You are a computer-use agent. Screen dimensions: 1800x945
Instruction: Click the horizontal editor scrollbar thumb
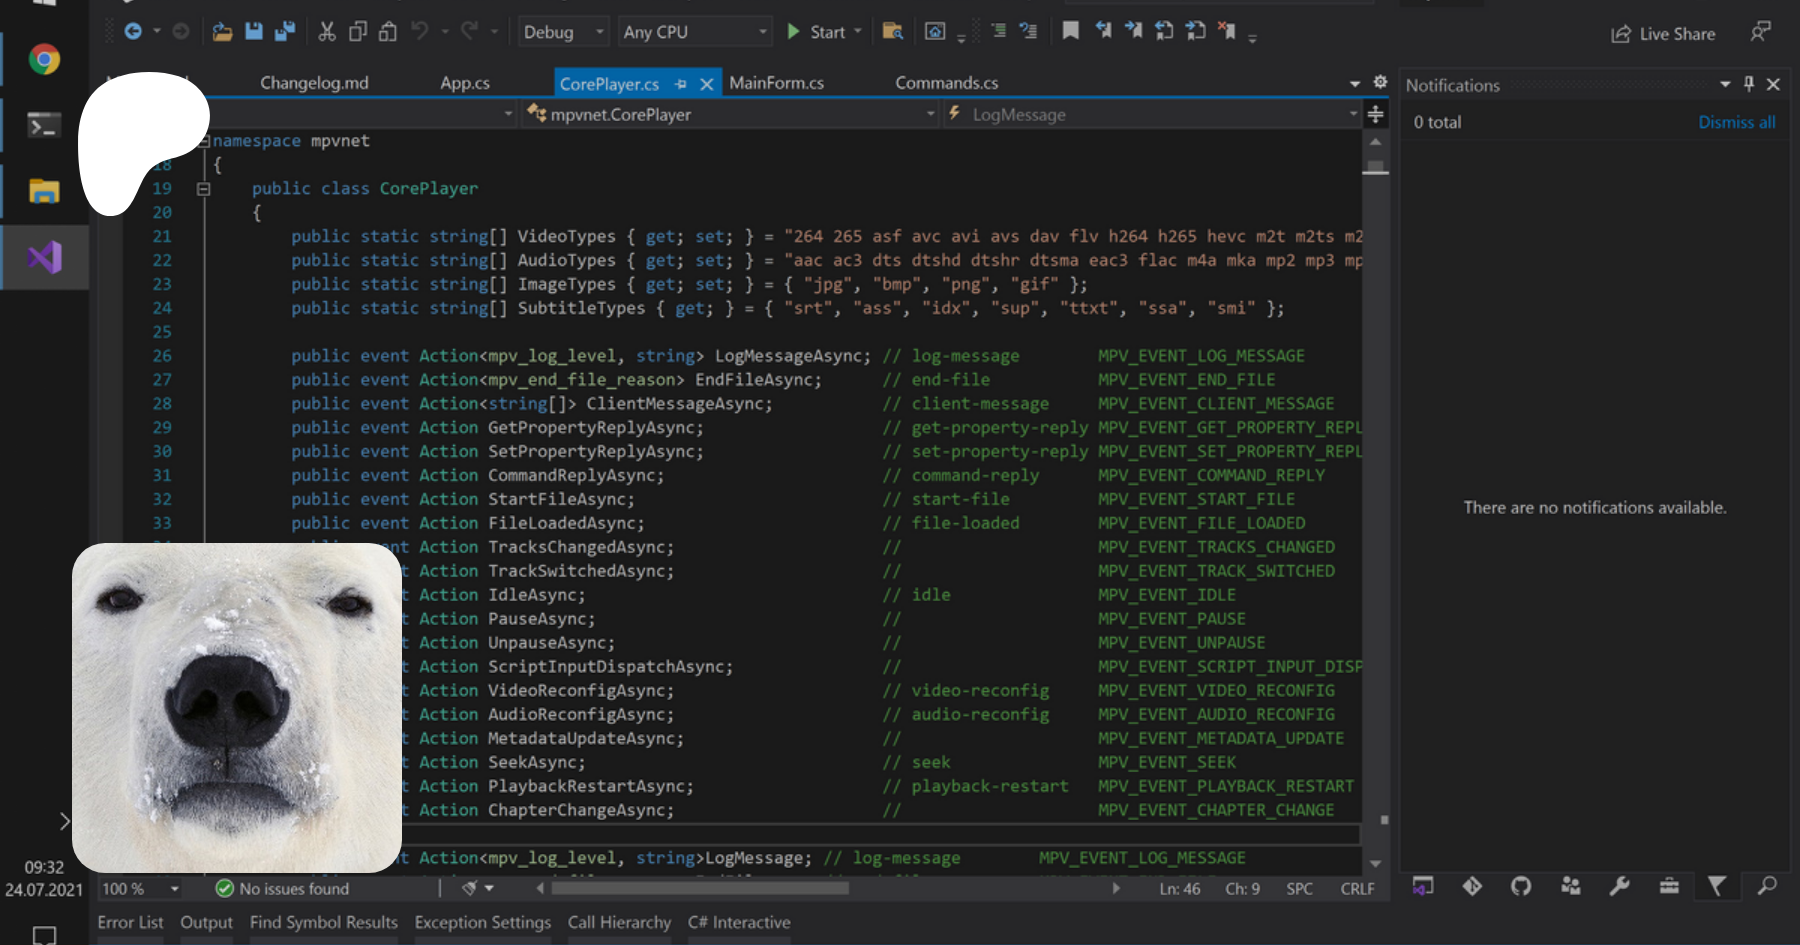tap(700, 888)
